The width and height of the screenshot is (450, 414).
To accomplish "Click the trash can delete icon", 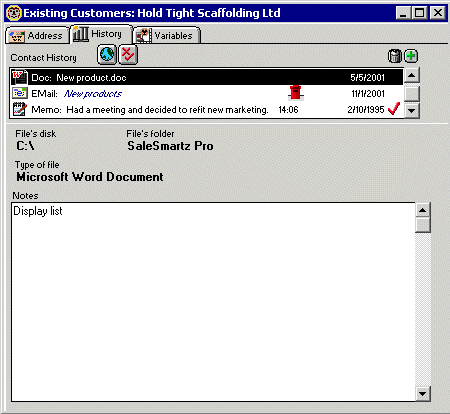I will point(395,56).
